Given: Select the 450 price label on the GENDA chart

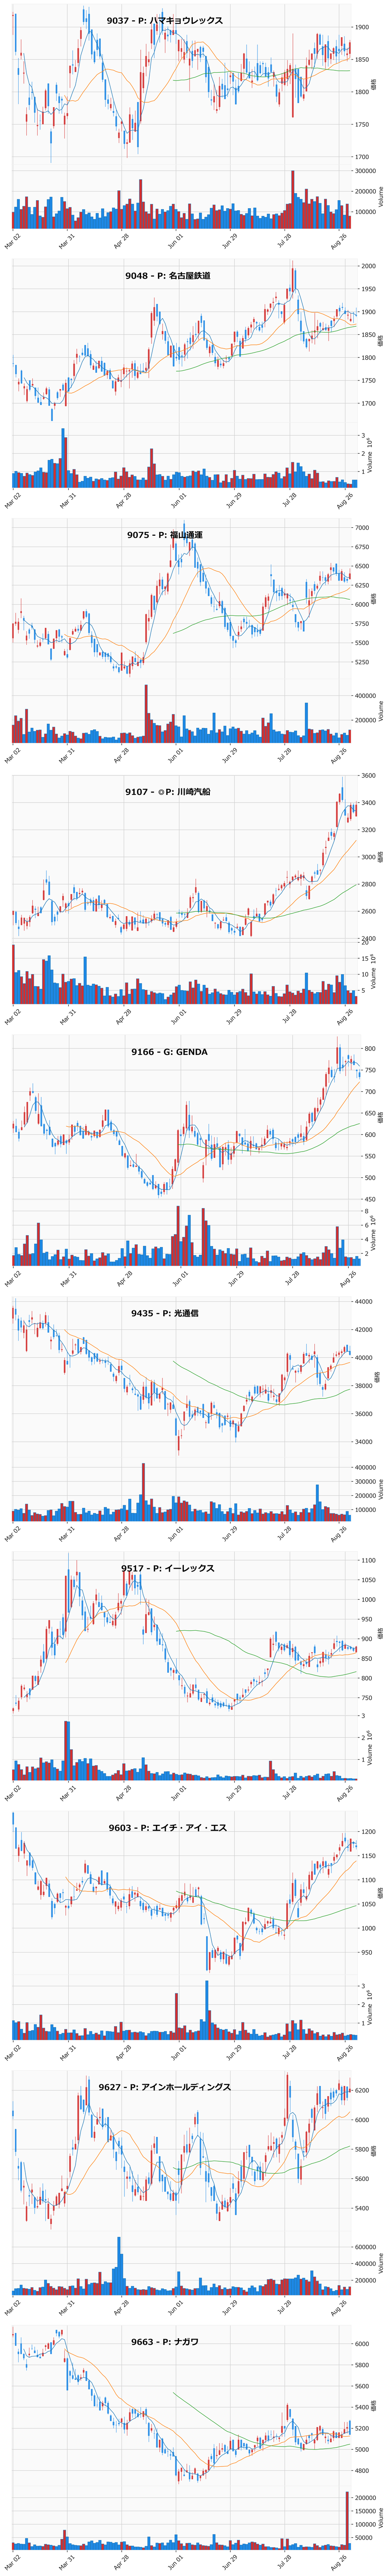Looking at the screenshot, I should 370,1199.
